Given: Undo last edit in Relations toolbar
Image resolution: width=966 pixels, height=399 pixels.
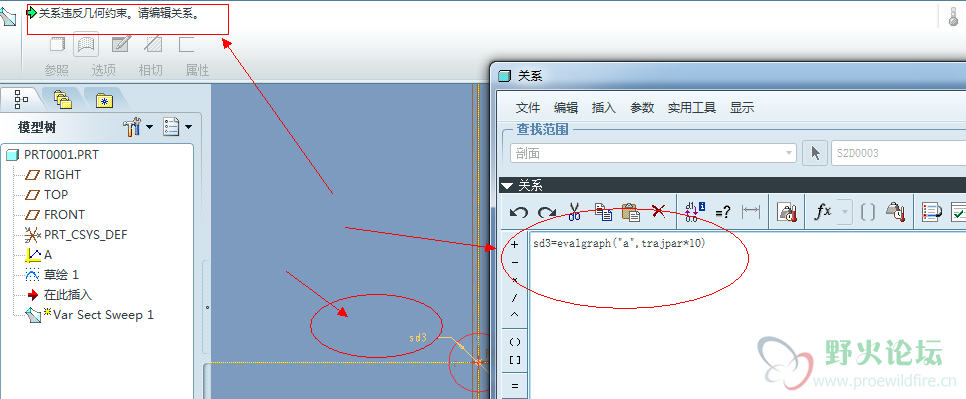Looking at the screenshot, I should (519, 213).
